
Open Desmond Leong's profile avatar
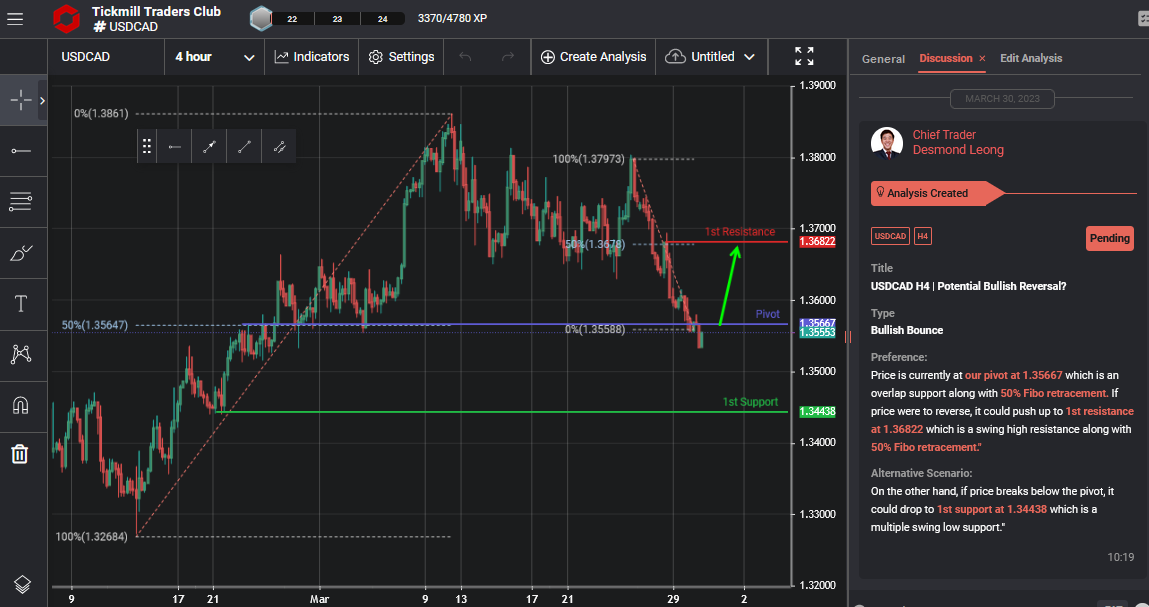pos(887,143)
